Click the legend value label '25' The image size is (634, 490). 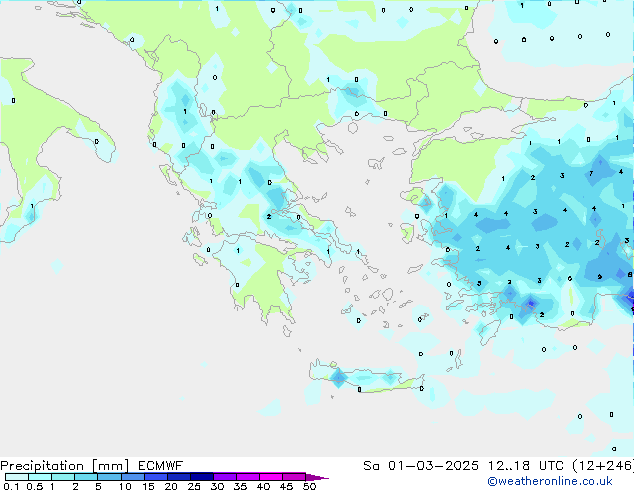194,486
